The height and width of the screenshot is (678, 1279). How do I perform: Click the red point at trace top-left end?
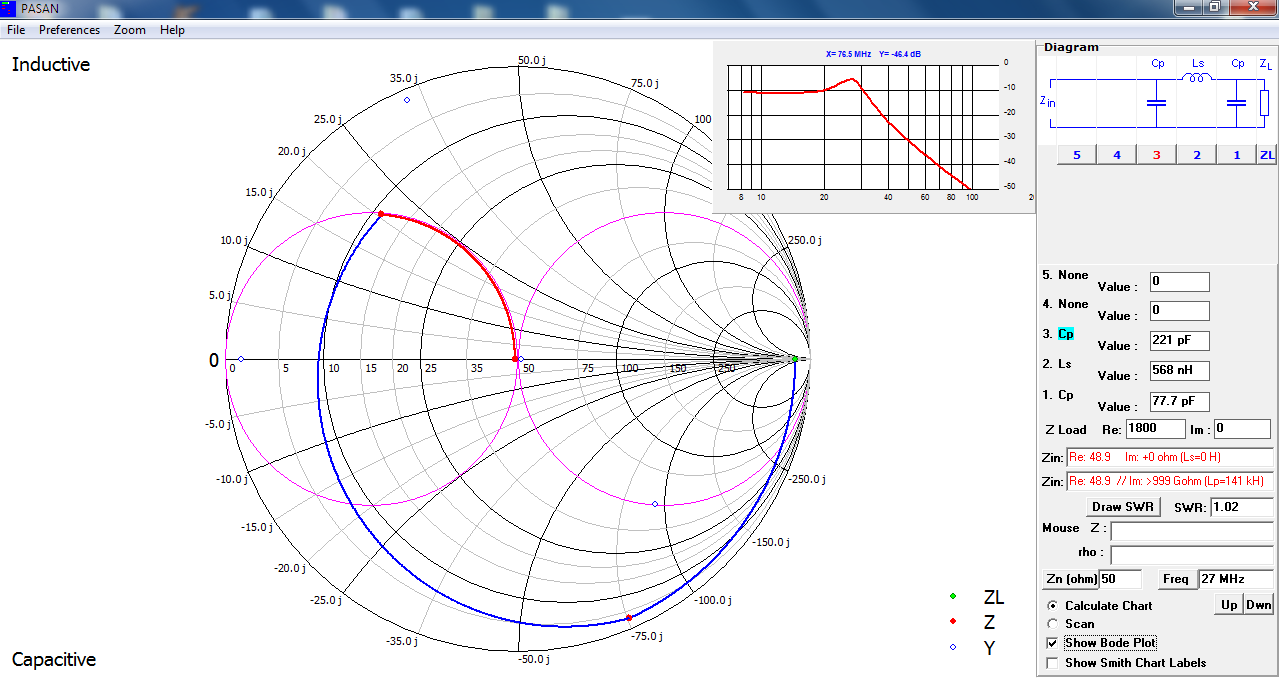(x=380, y=214)
